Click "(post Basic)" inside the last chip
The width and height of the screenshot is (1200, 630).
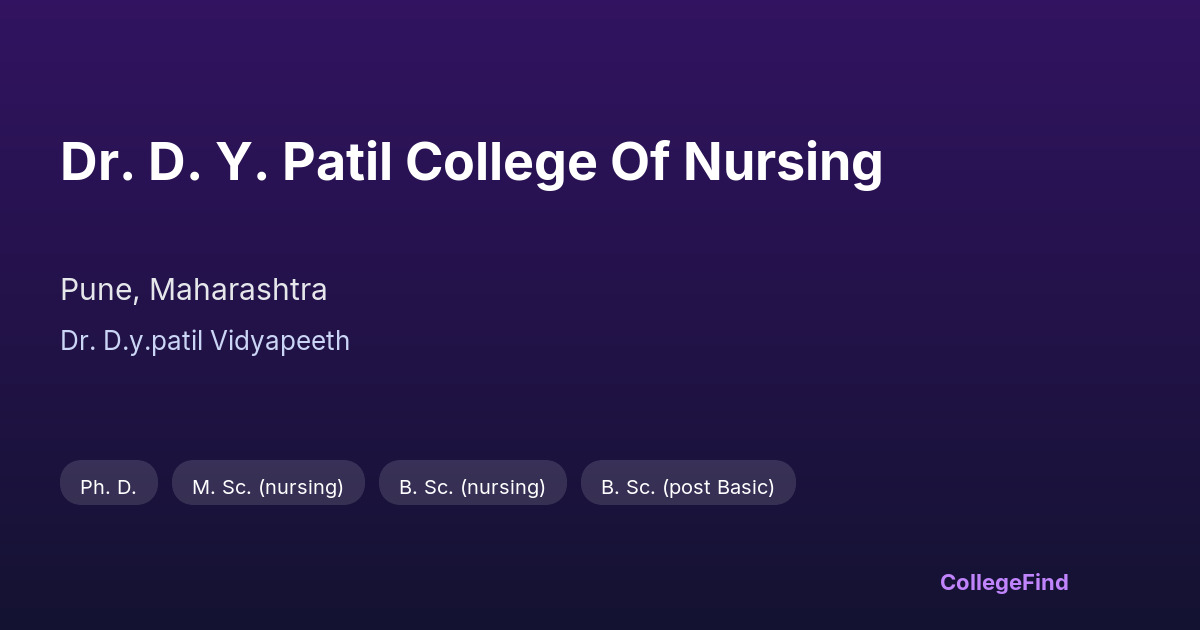(718, 487)
